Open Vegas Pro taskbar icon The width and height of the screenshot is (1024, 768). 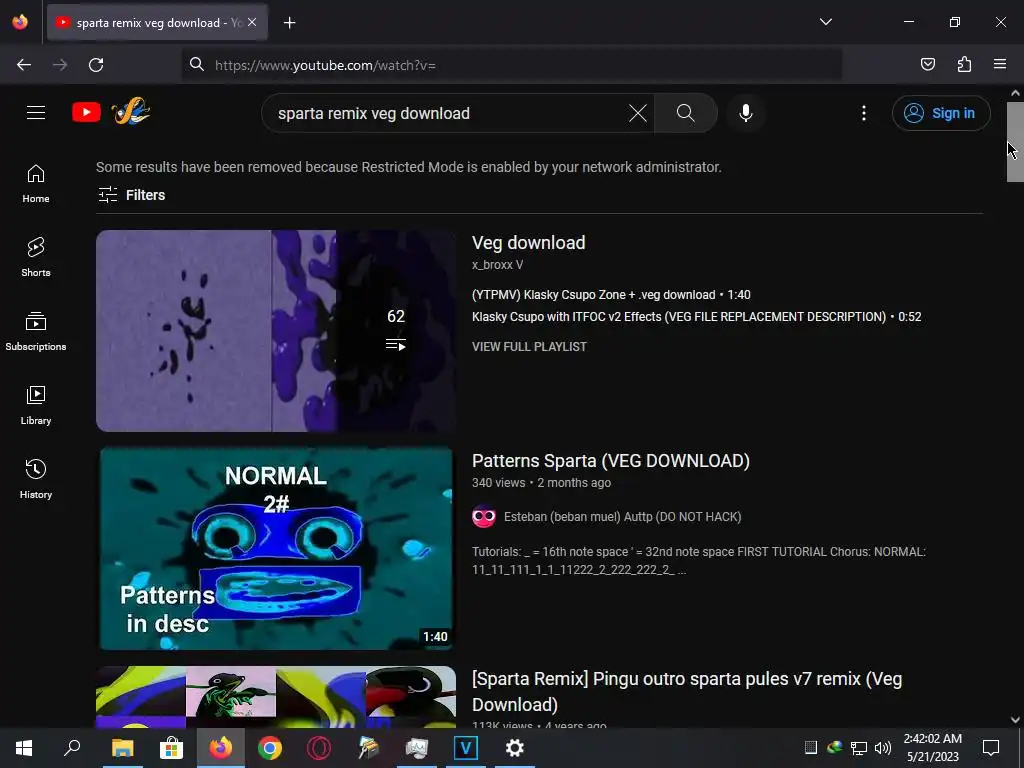pyautogui.click(x=466, y=748)
